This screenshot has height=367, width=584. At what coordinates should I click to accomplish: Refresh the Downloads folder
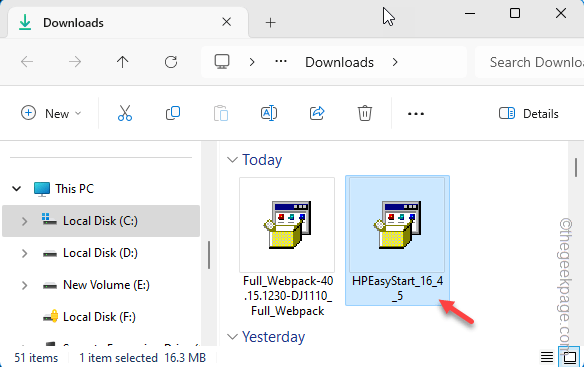171,62
